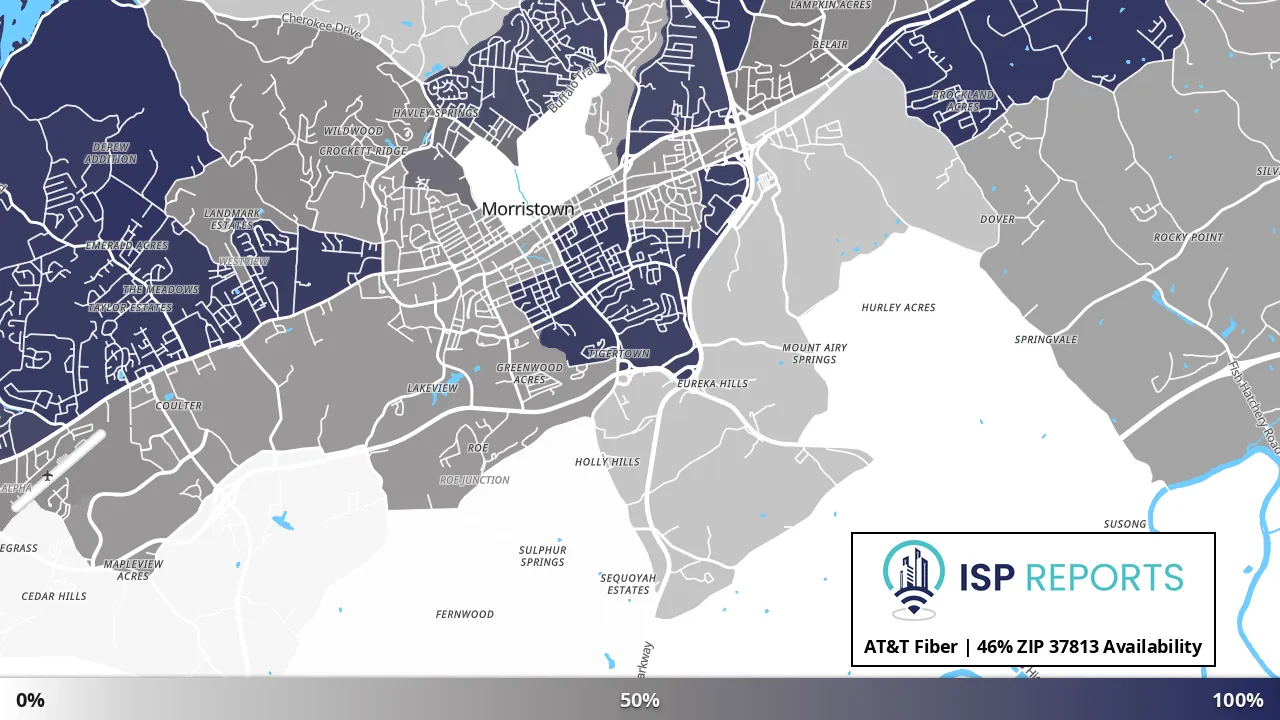The width and height of the screenshot is (1280, 720).
Task: Select the Wildwood label
Action: coord(353,131)
